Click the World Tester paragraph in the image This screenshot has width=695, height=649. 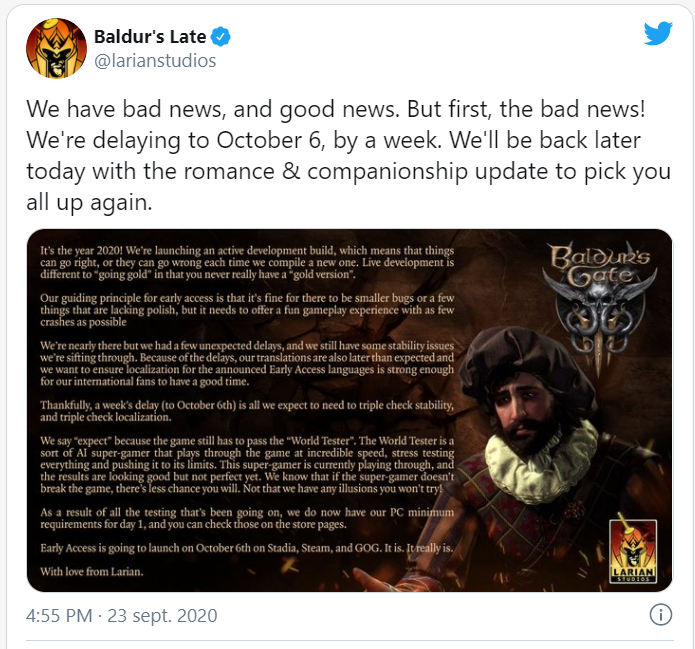(247, 465)
